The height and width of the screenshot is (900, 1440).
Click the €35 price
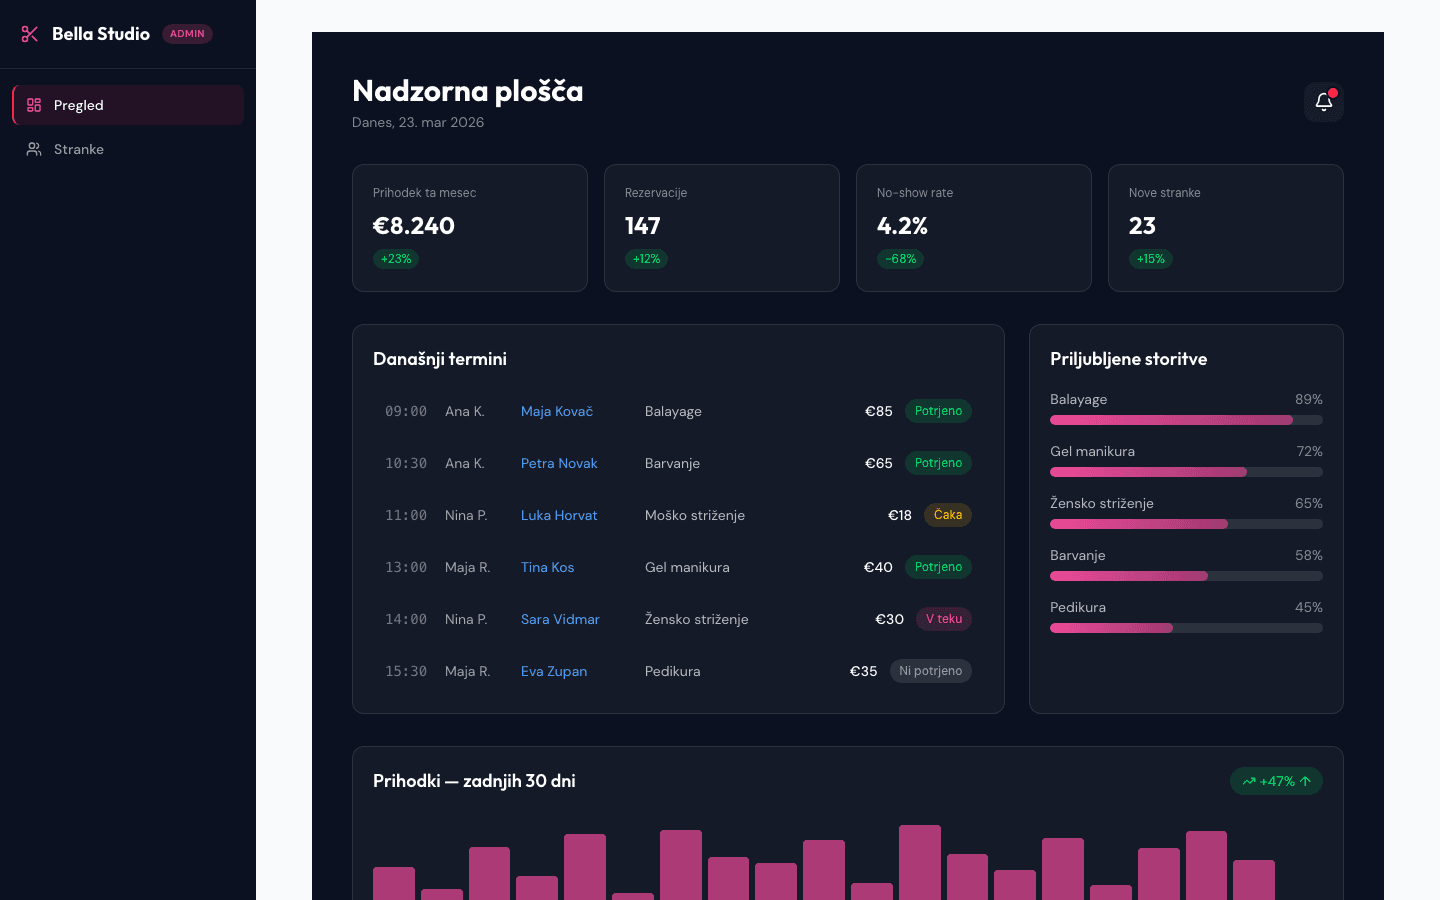[864, 671]
